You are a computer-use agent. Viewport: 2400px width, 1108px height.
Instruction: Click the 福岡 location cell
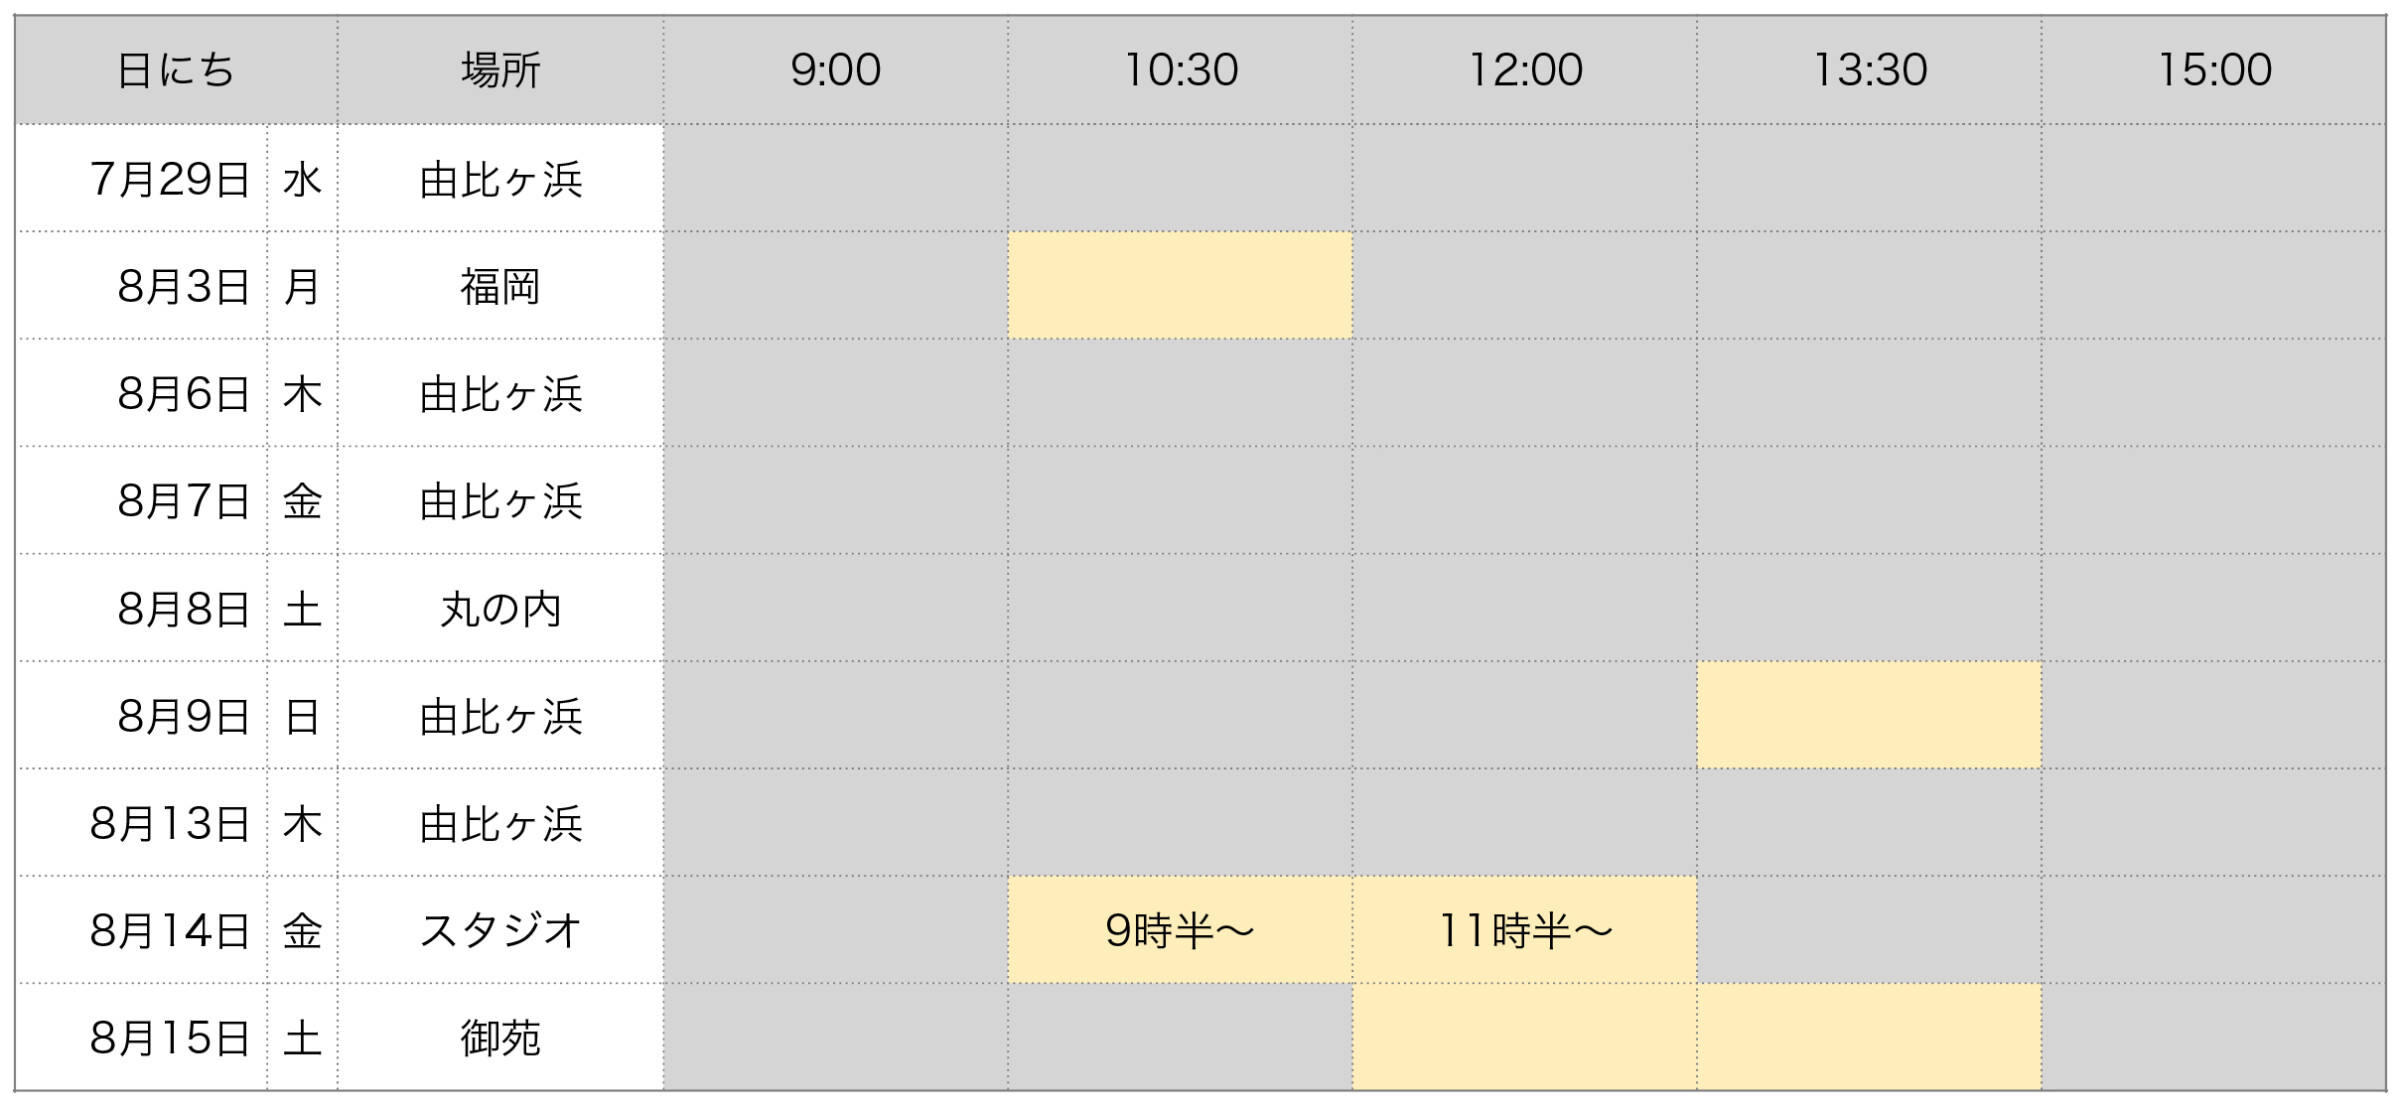point(500,286)
